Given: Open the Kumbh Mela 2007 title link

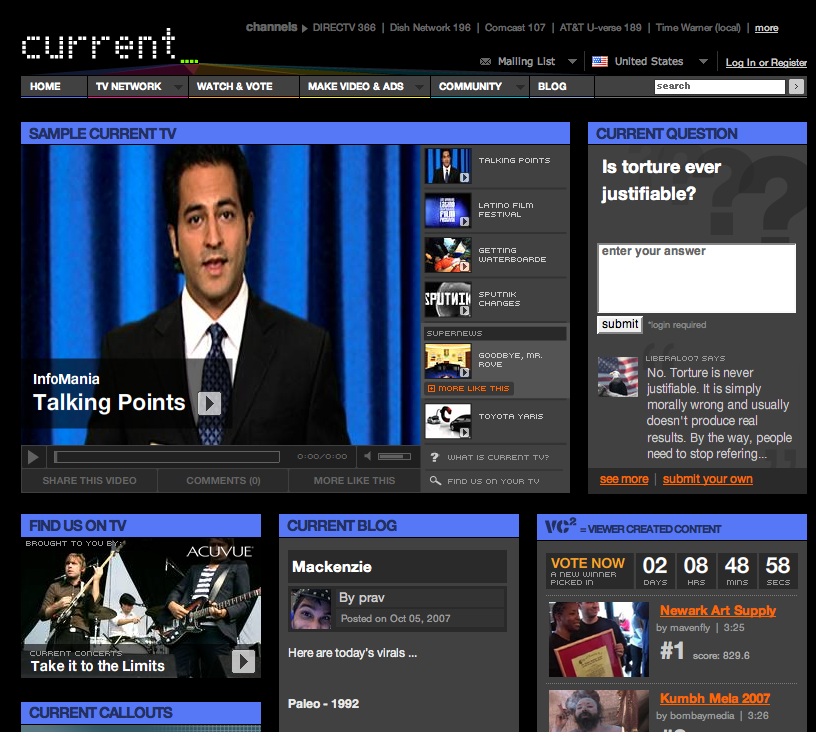Looking at the screenshot, I should [x=715, y=698].
